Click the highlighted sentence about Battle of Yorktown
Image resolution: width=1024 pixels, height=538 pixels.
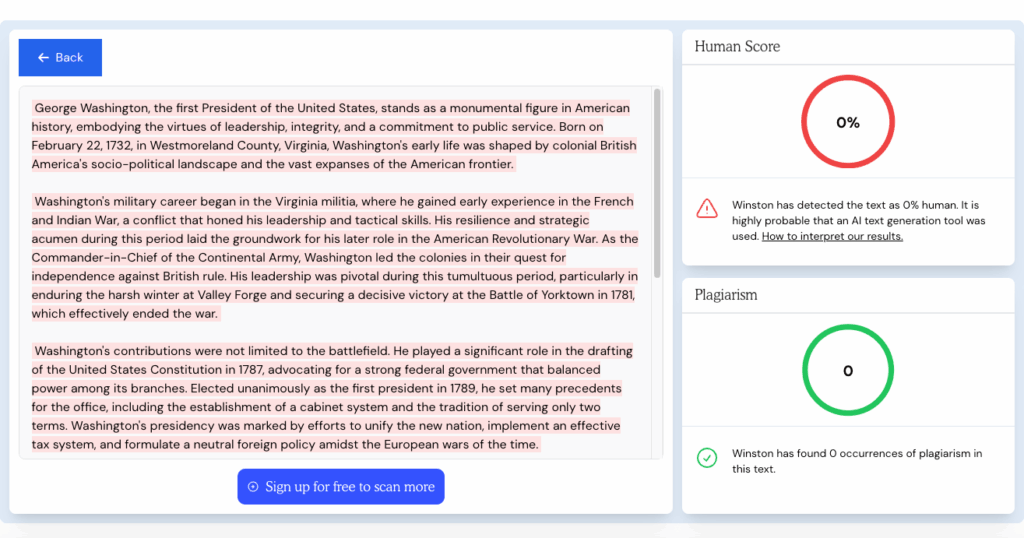(x=334, y=294)
